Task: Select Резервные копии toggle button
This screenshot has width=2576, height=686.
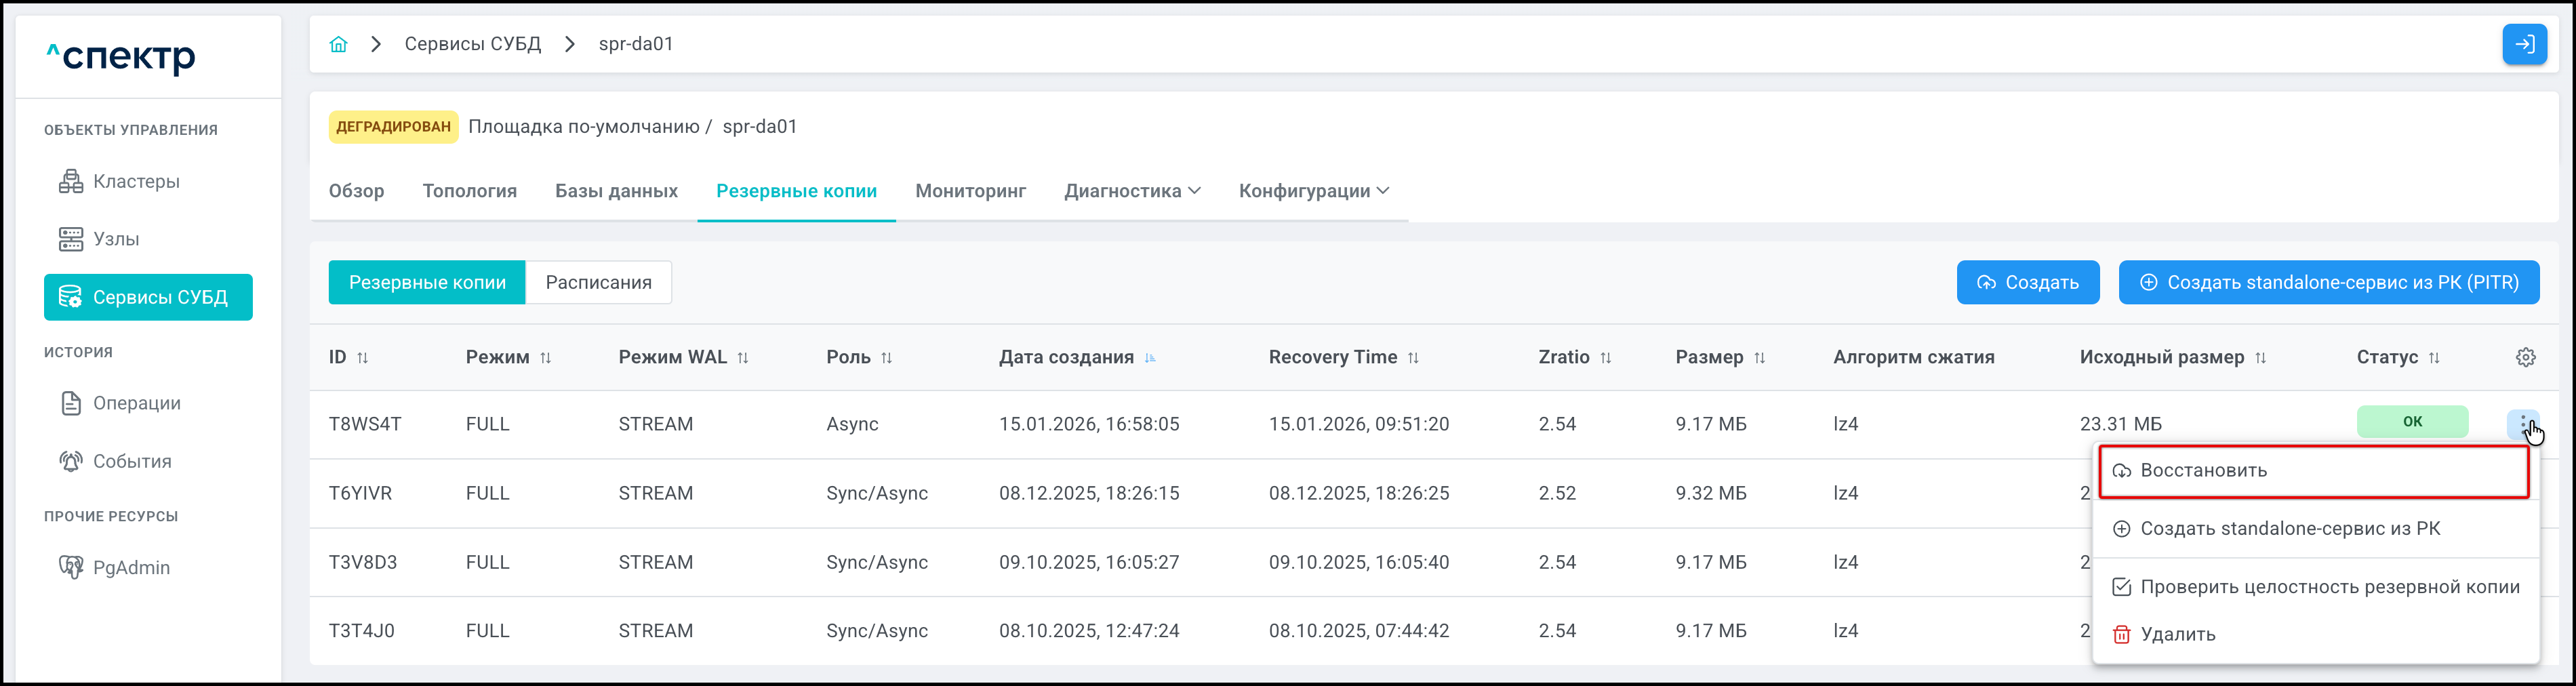Action: coord(427,282)
